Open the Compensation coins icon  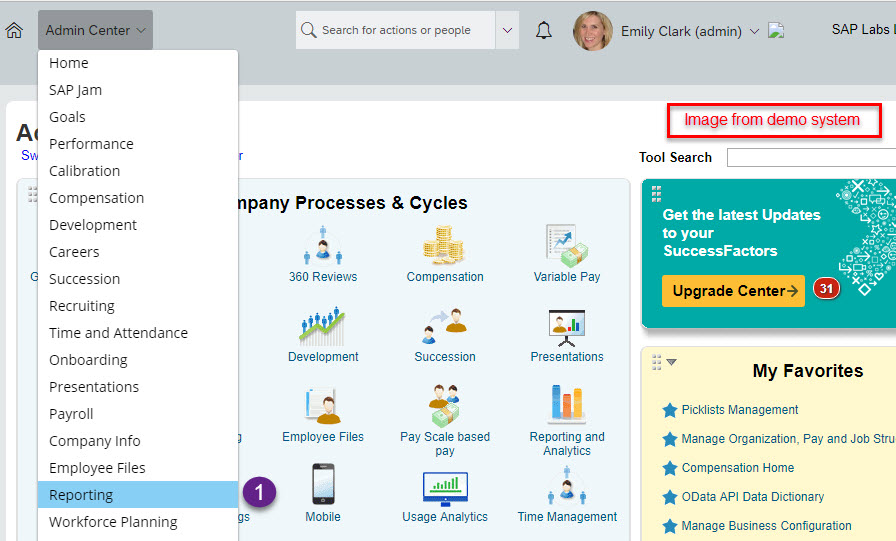(x=443, y=245)
